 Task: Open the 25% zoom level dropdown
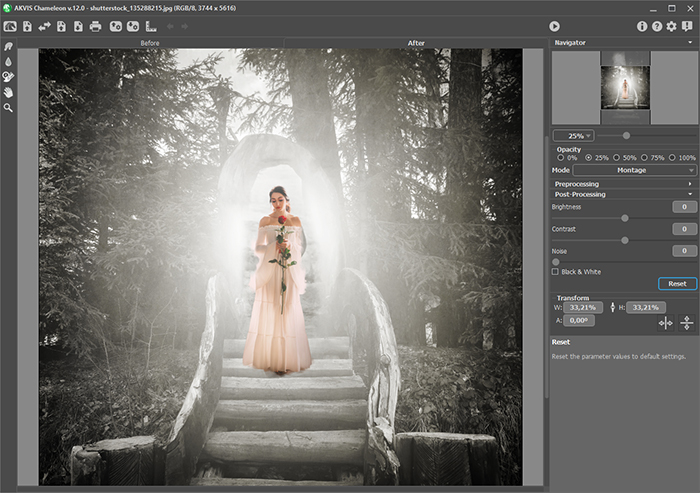[574, 136]
